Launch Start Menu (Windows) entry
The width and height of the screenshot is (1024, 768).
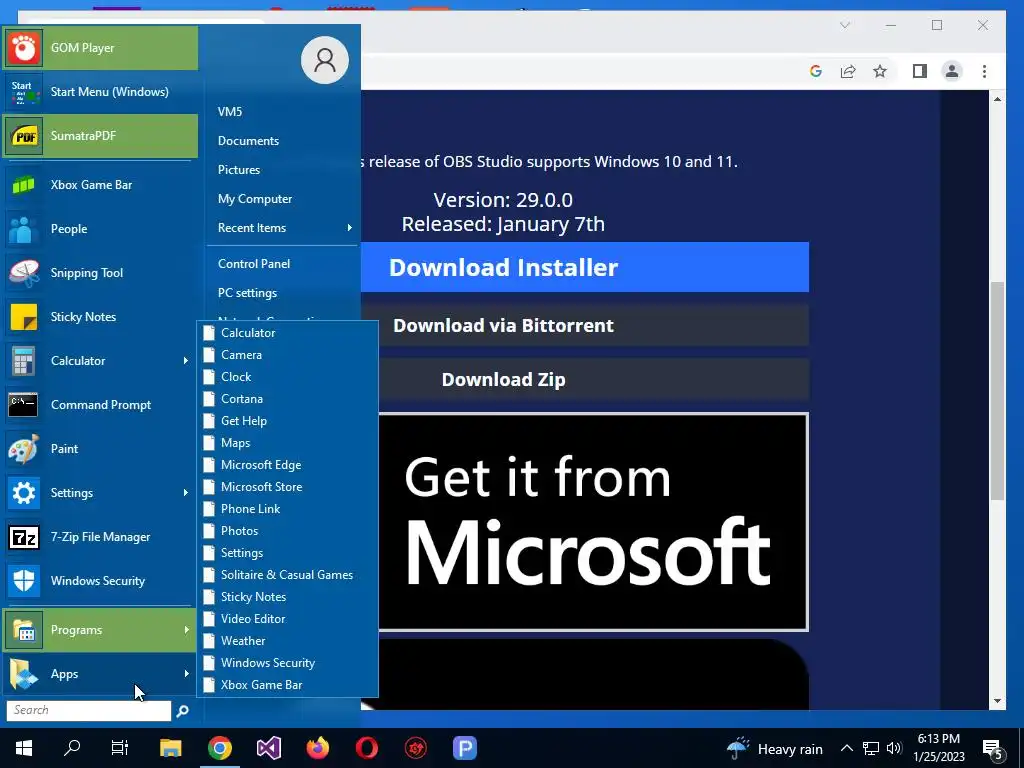[x=100, y=91]
